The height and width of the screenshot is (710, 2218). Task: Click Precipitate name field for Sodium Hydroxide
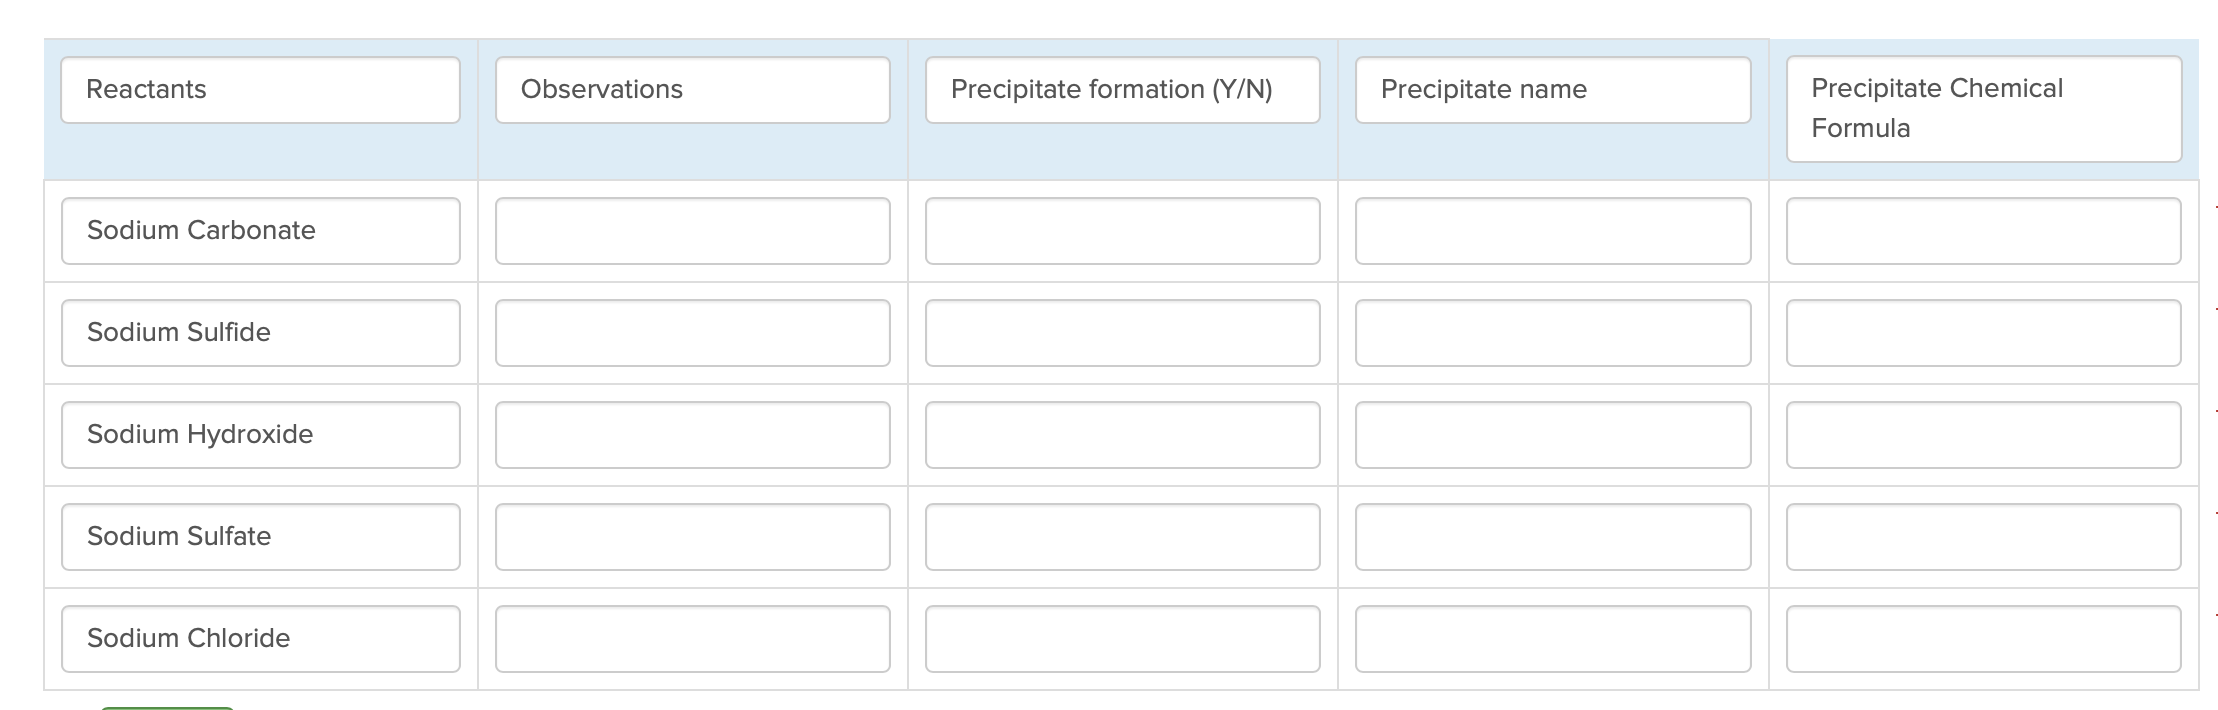pos(1552,435)
